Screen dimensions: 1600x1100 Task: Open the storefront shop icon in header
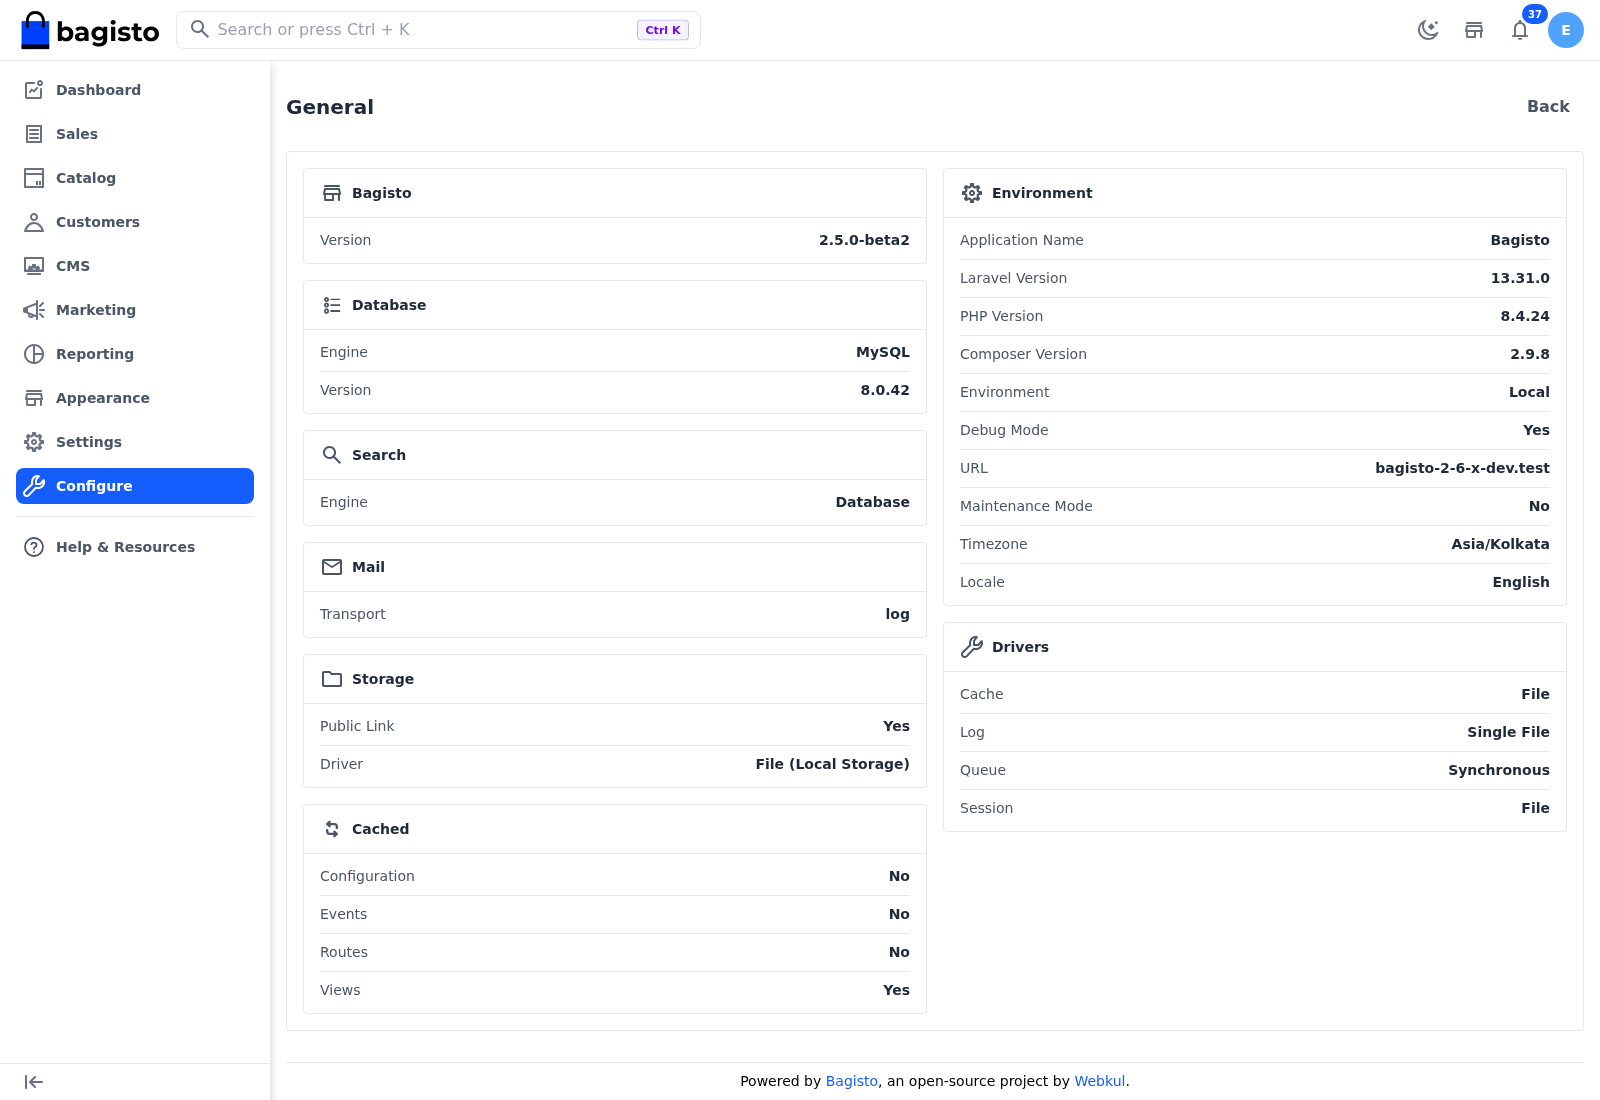[1474, 30]
